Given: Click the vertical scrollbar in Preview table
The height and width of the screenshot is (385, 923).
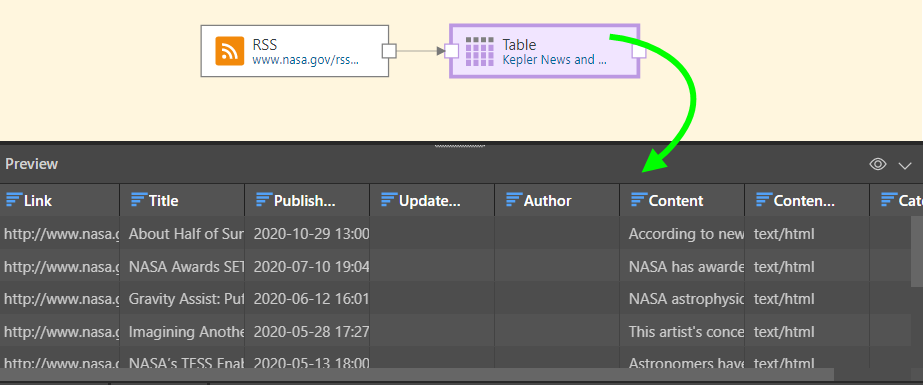Looking at the screenshot, I should coord(917,247).
